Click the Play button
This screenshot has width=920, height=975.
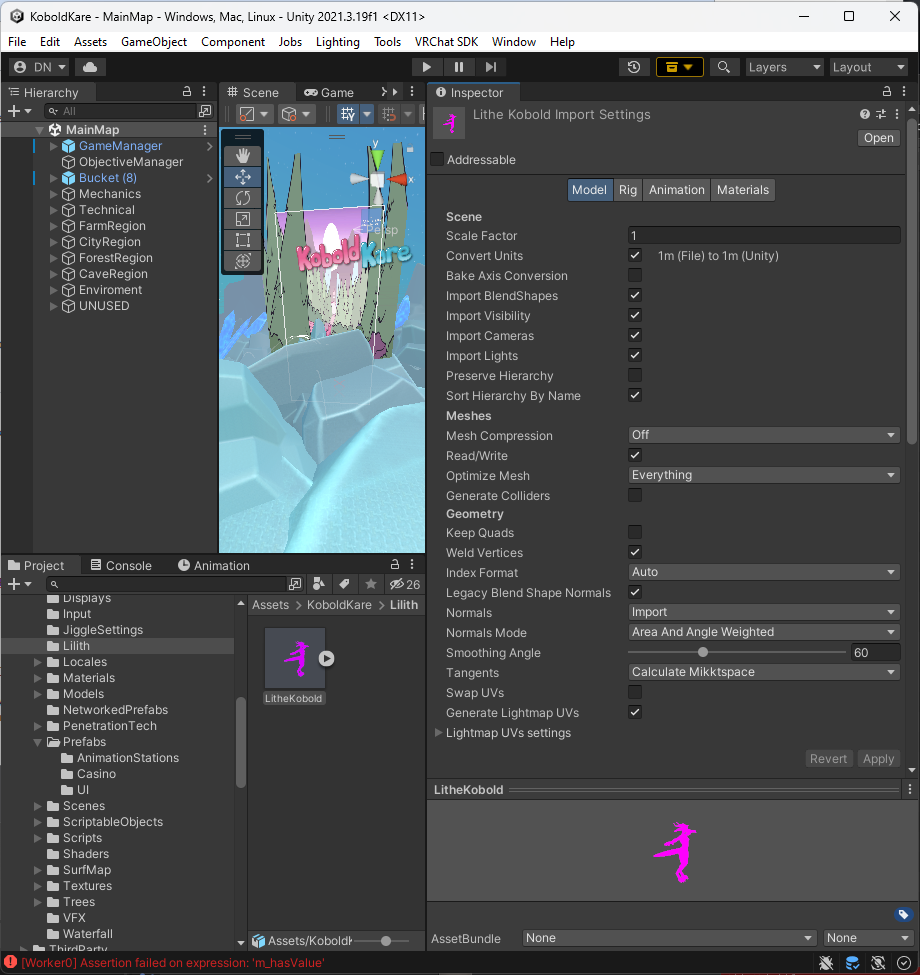click(x=426, y=67)
